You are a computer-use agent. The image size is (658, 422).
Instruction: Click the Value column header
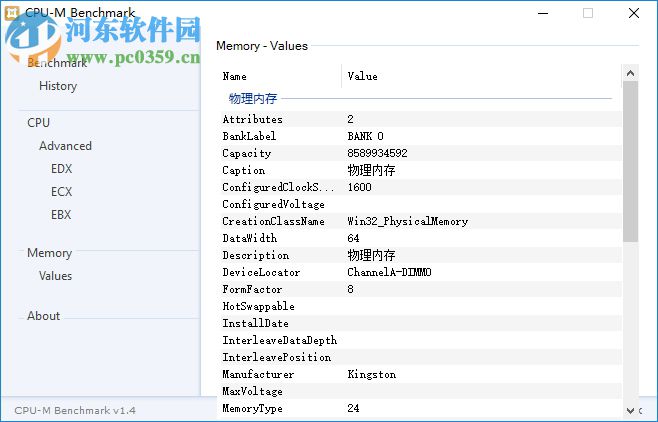481,76
